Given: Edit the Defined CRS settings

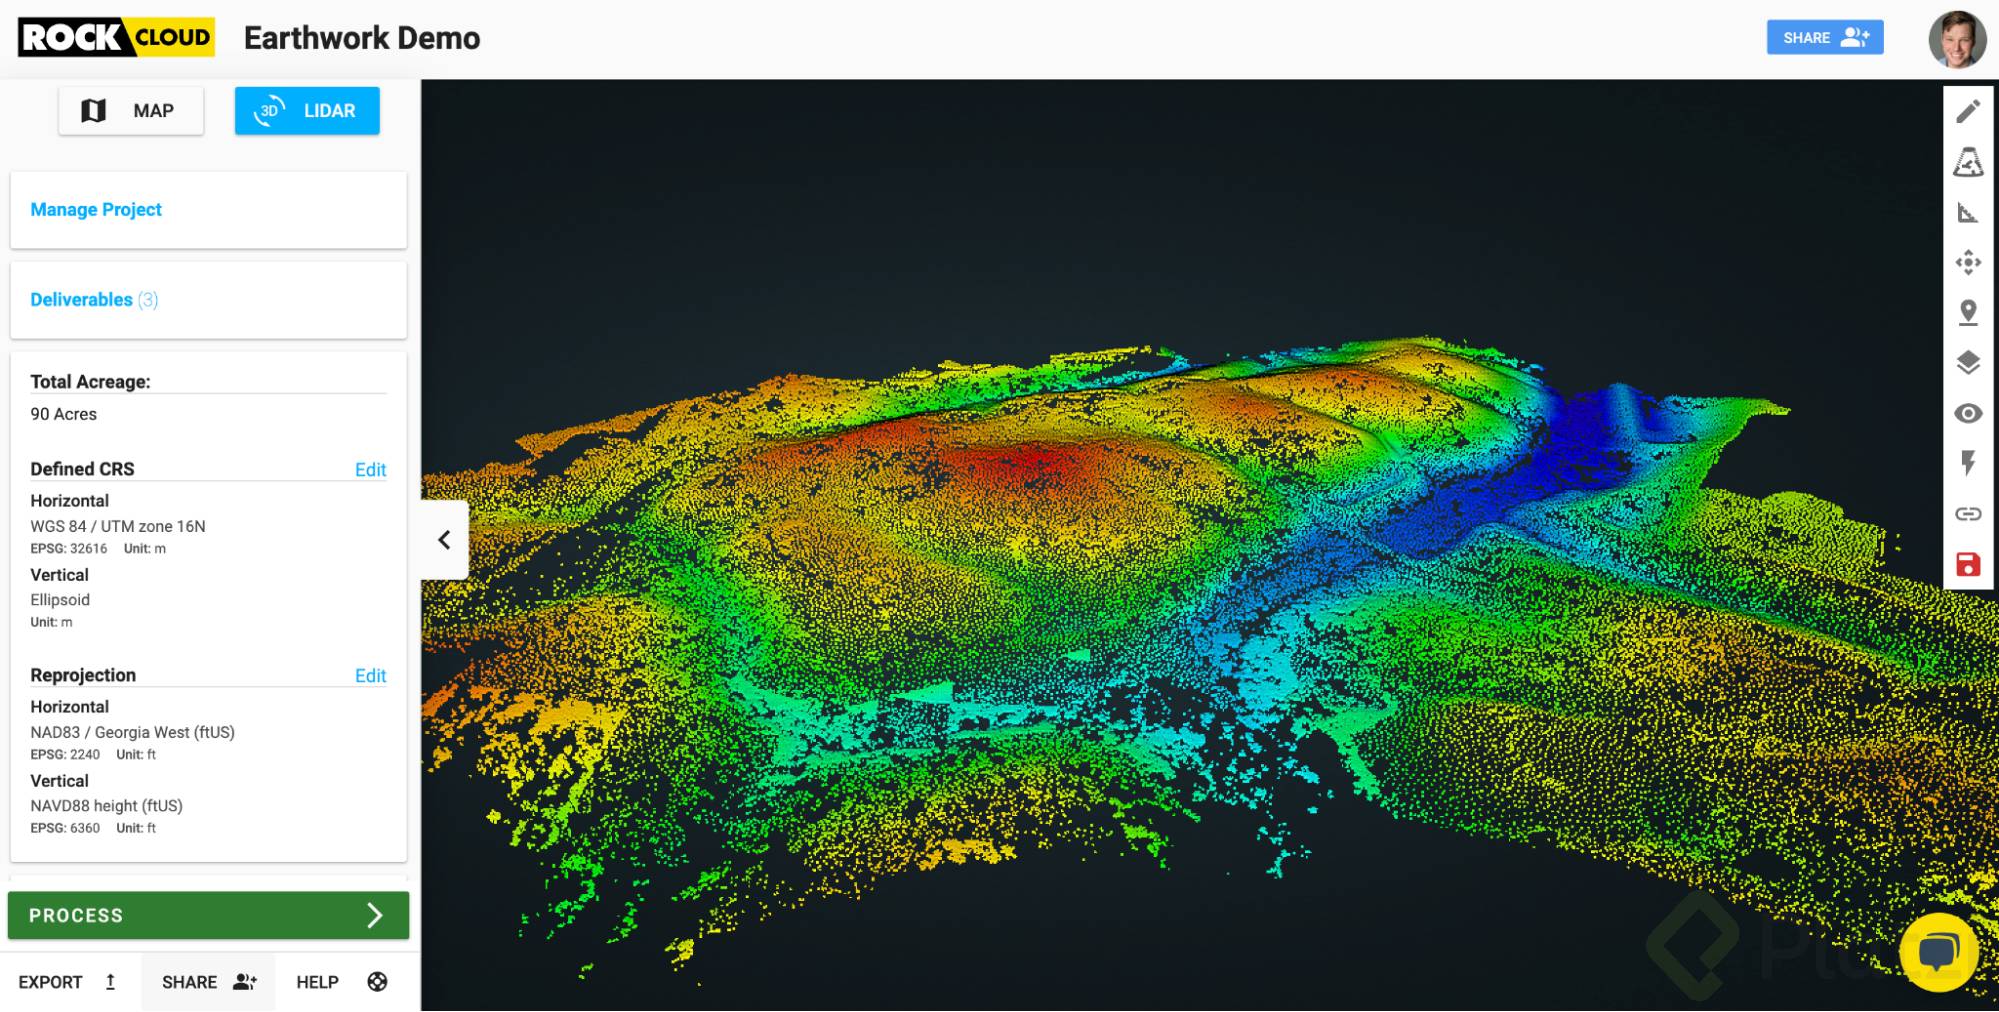Looking at the screenshot, I should click(370, 470).
